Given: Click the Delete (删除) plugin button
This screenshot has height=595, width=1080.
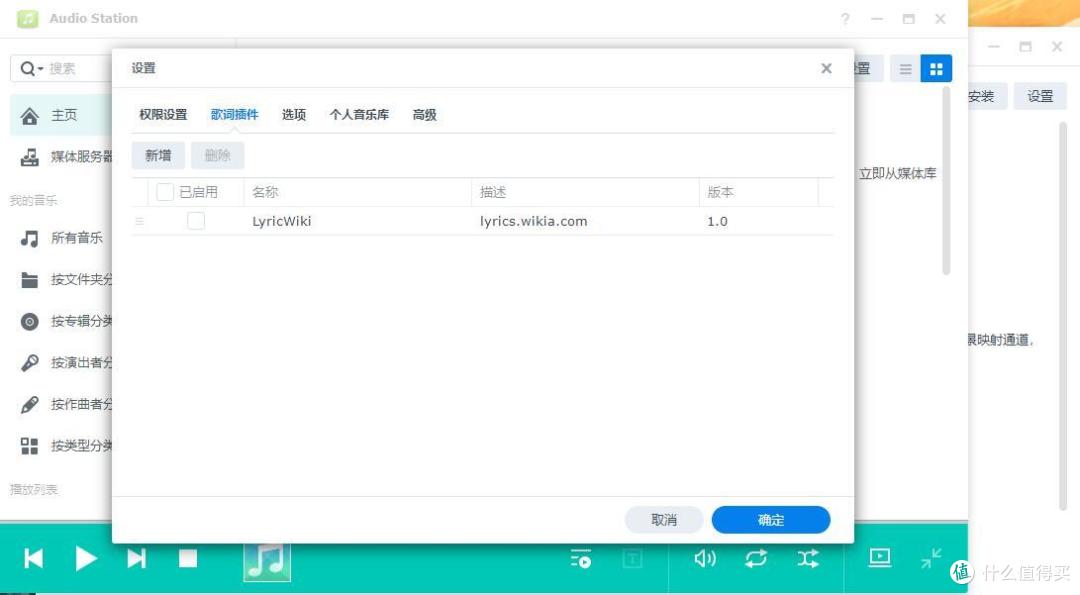Looking at the screenshot, I should coord(218,156).
